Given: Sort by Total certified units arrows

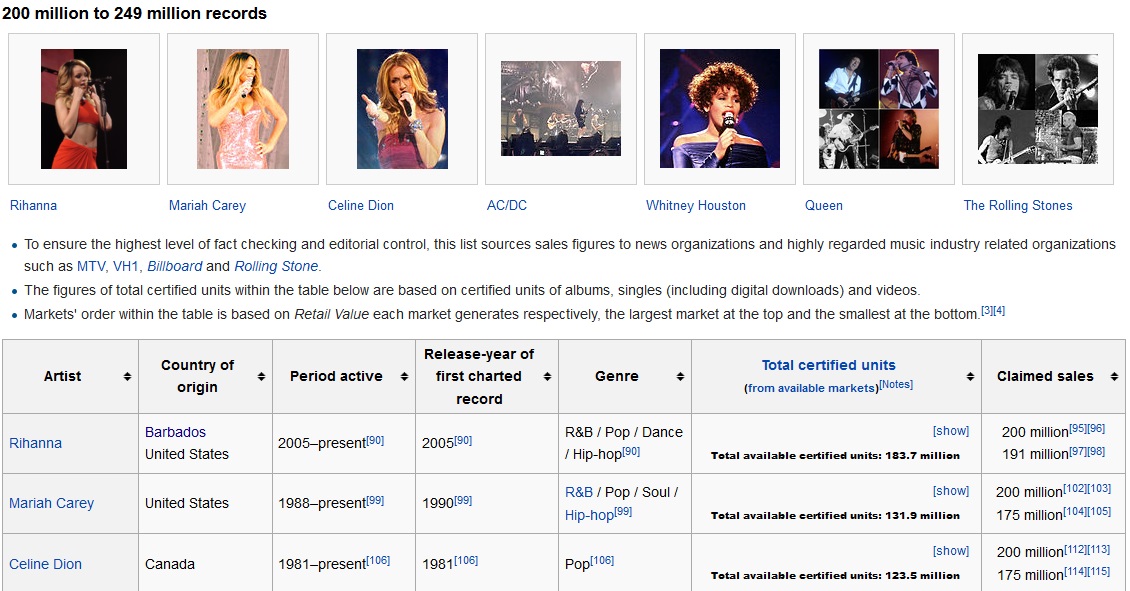Looking at the screenshot, I should click(970, 377).
